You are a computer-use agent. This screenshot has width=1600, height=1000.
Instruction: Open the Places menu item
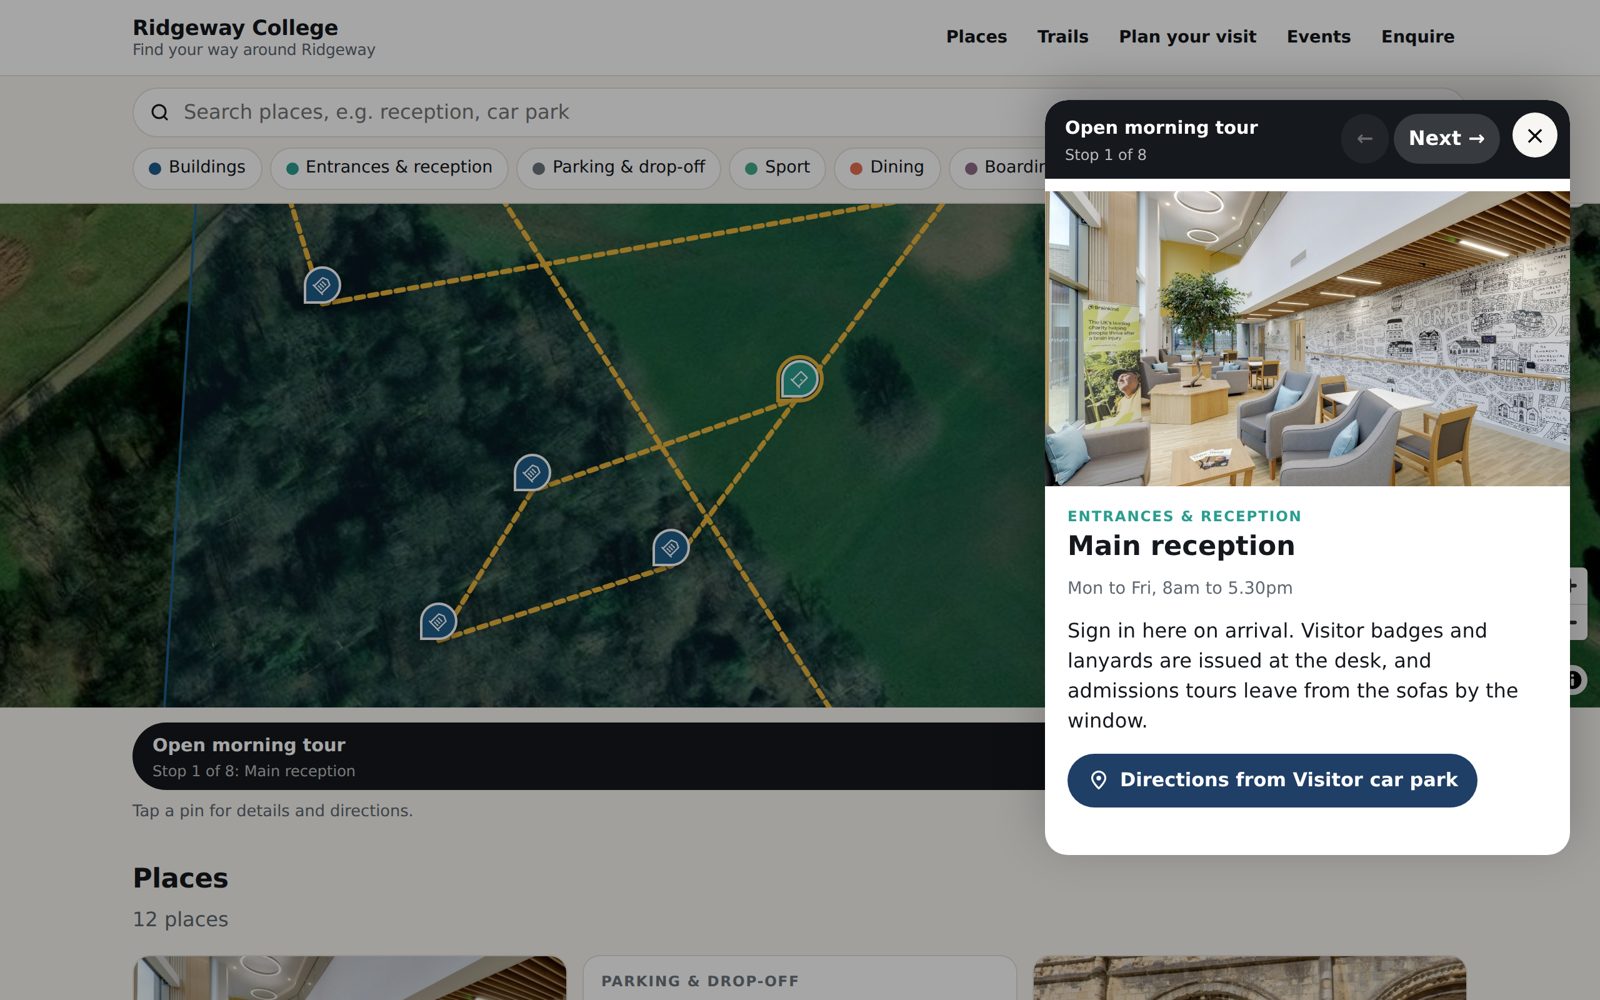976,37
